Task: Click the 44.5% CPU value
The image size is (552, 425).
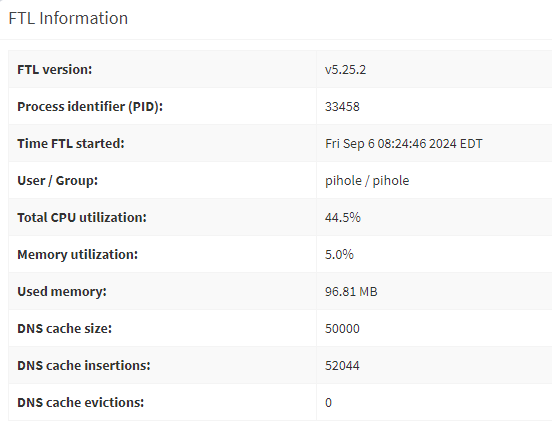Action: (x=343, y=218)
